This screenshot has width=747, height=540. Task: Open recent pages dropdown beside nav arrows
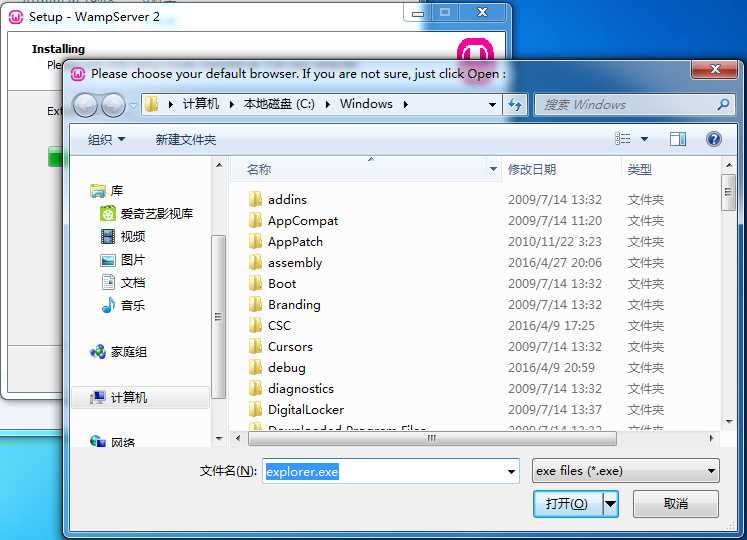(x=134, y=105)
